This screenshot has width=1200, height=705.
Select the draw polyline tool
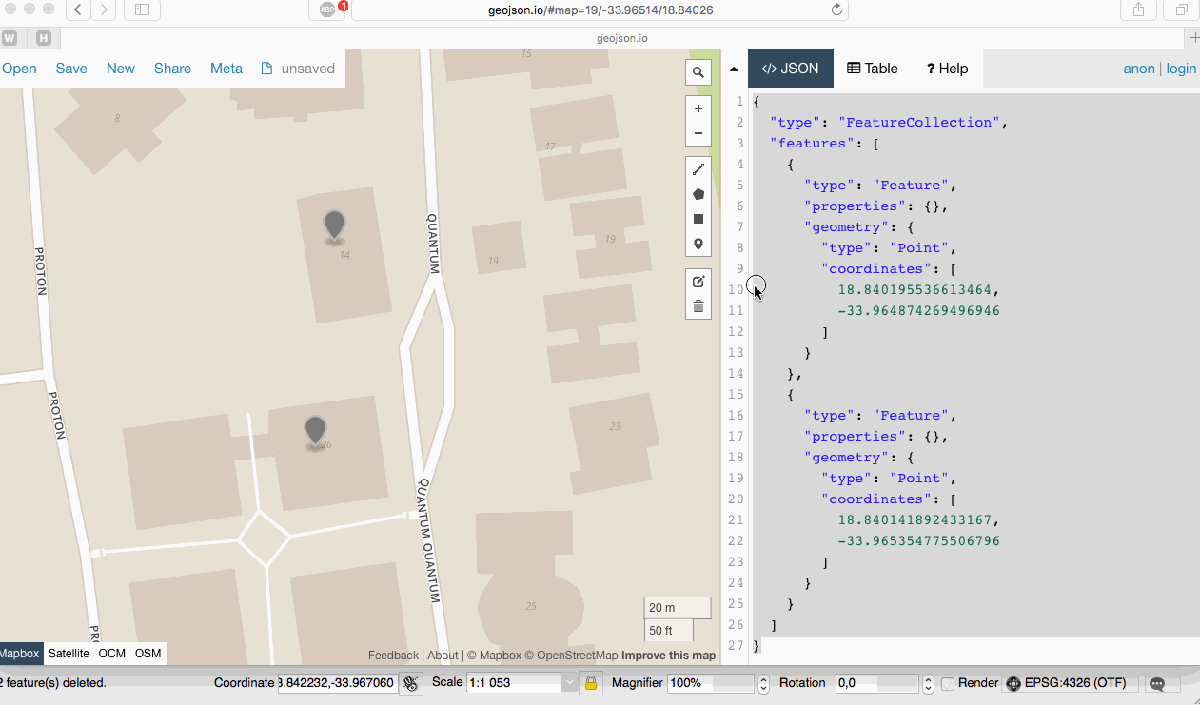[x=698, y=169]
